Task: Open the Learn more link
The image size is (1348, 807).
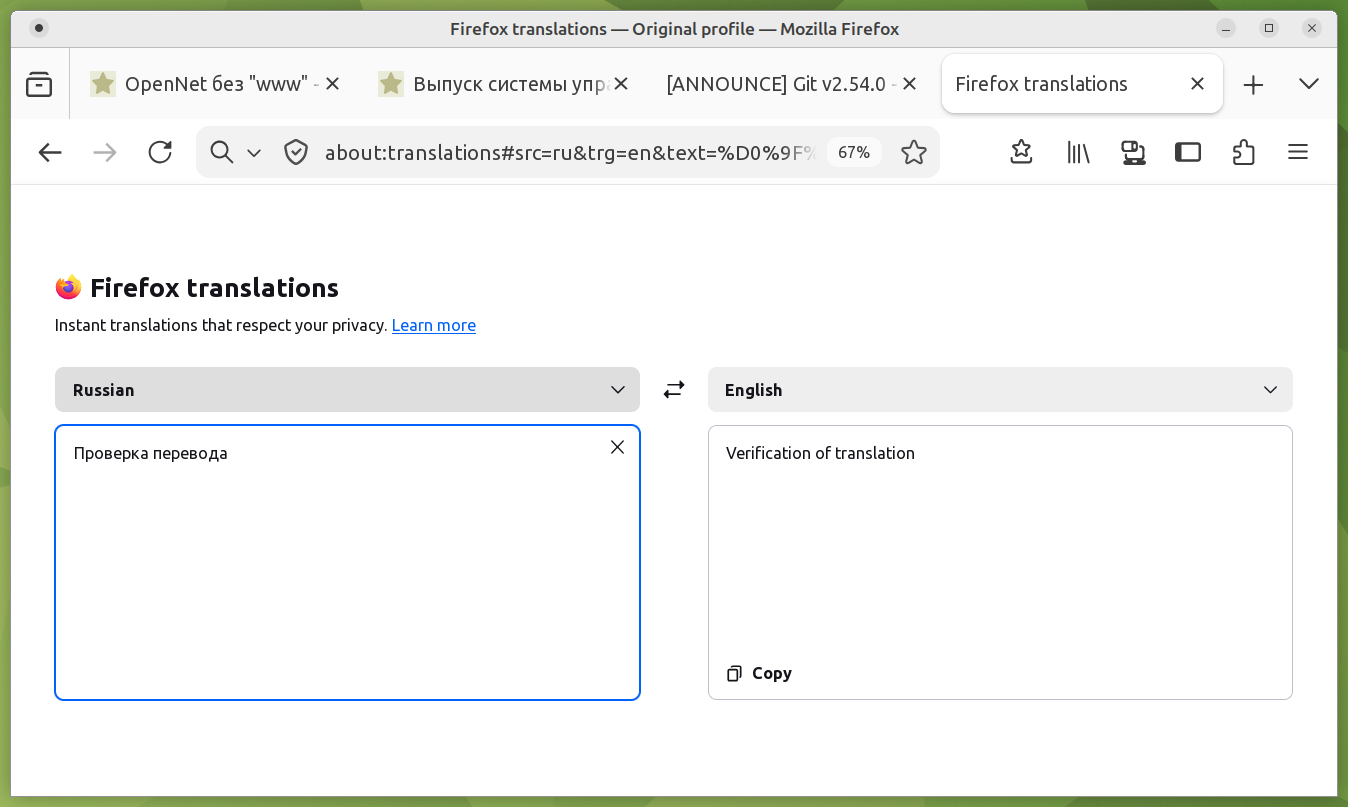Action: (433, 325)
